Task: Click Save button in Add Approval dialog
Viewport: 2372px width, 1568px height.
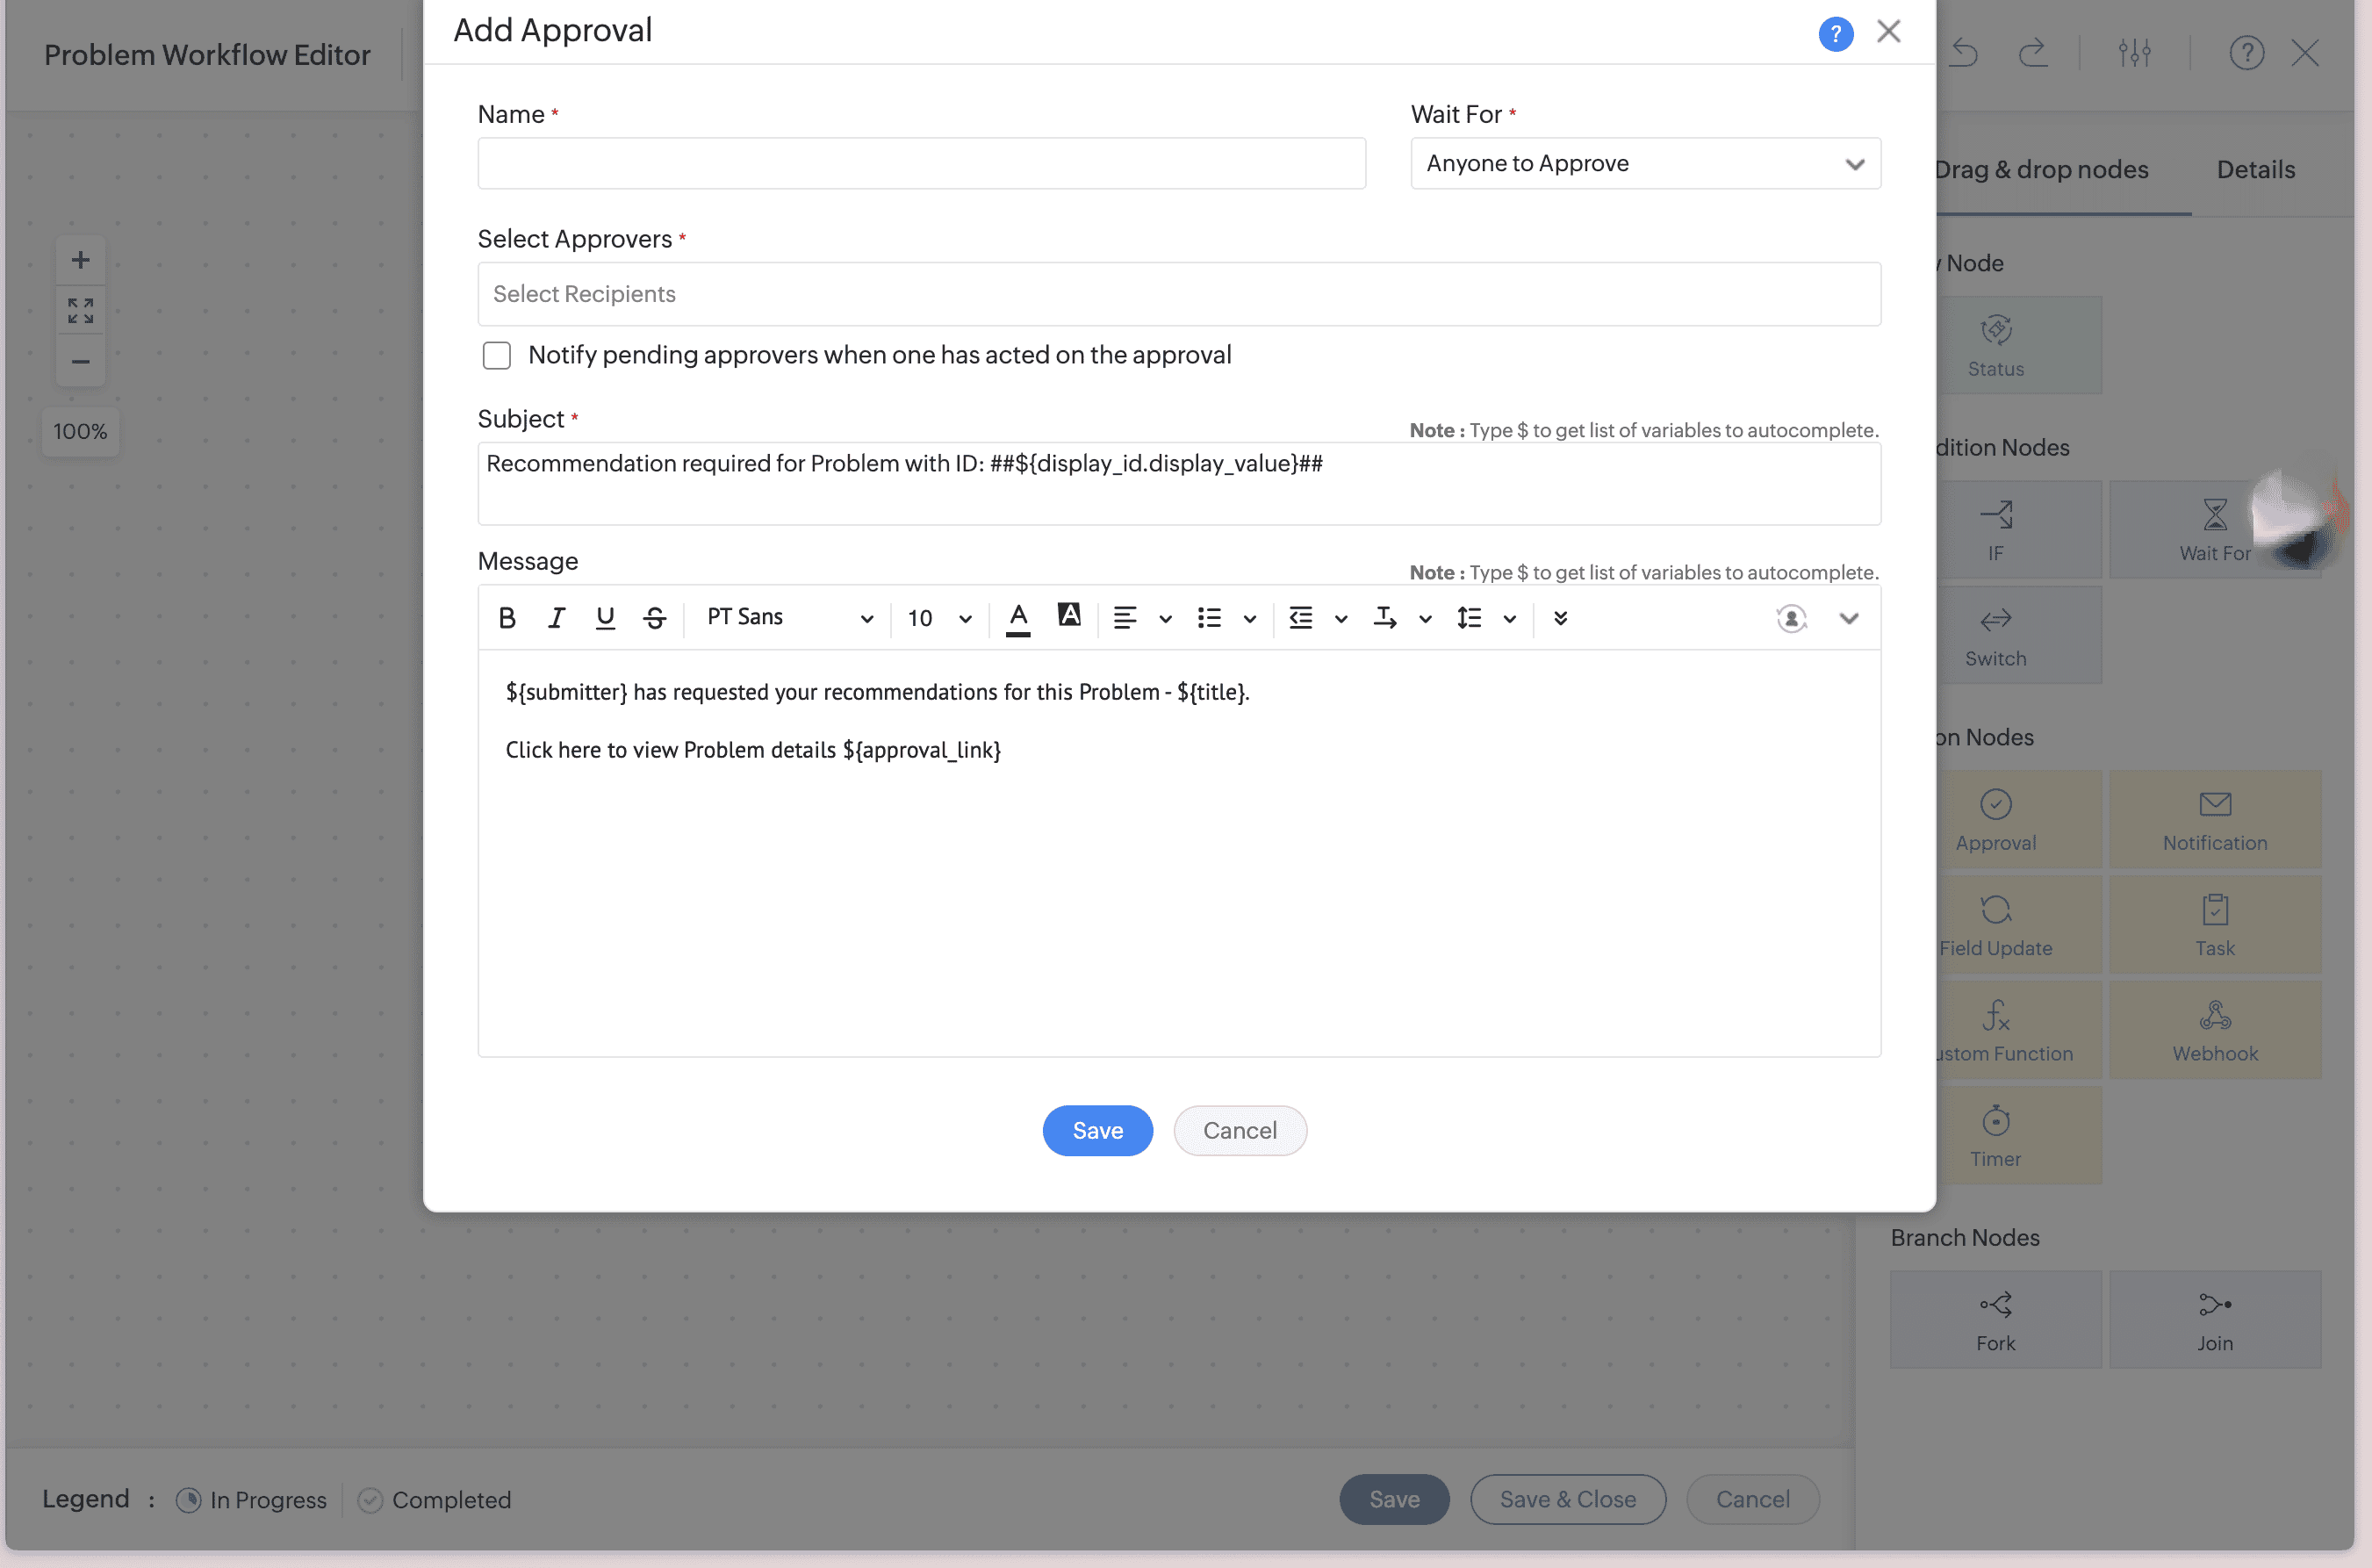Action: [x=1097, y=1130]
